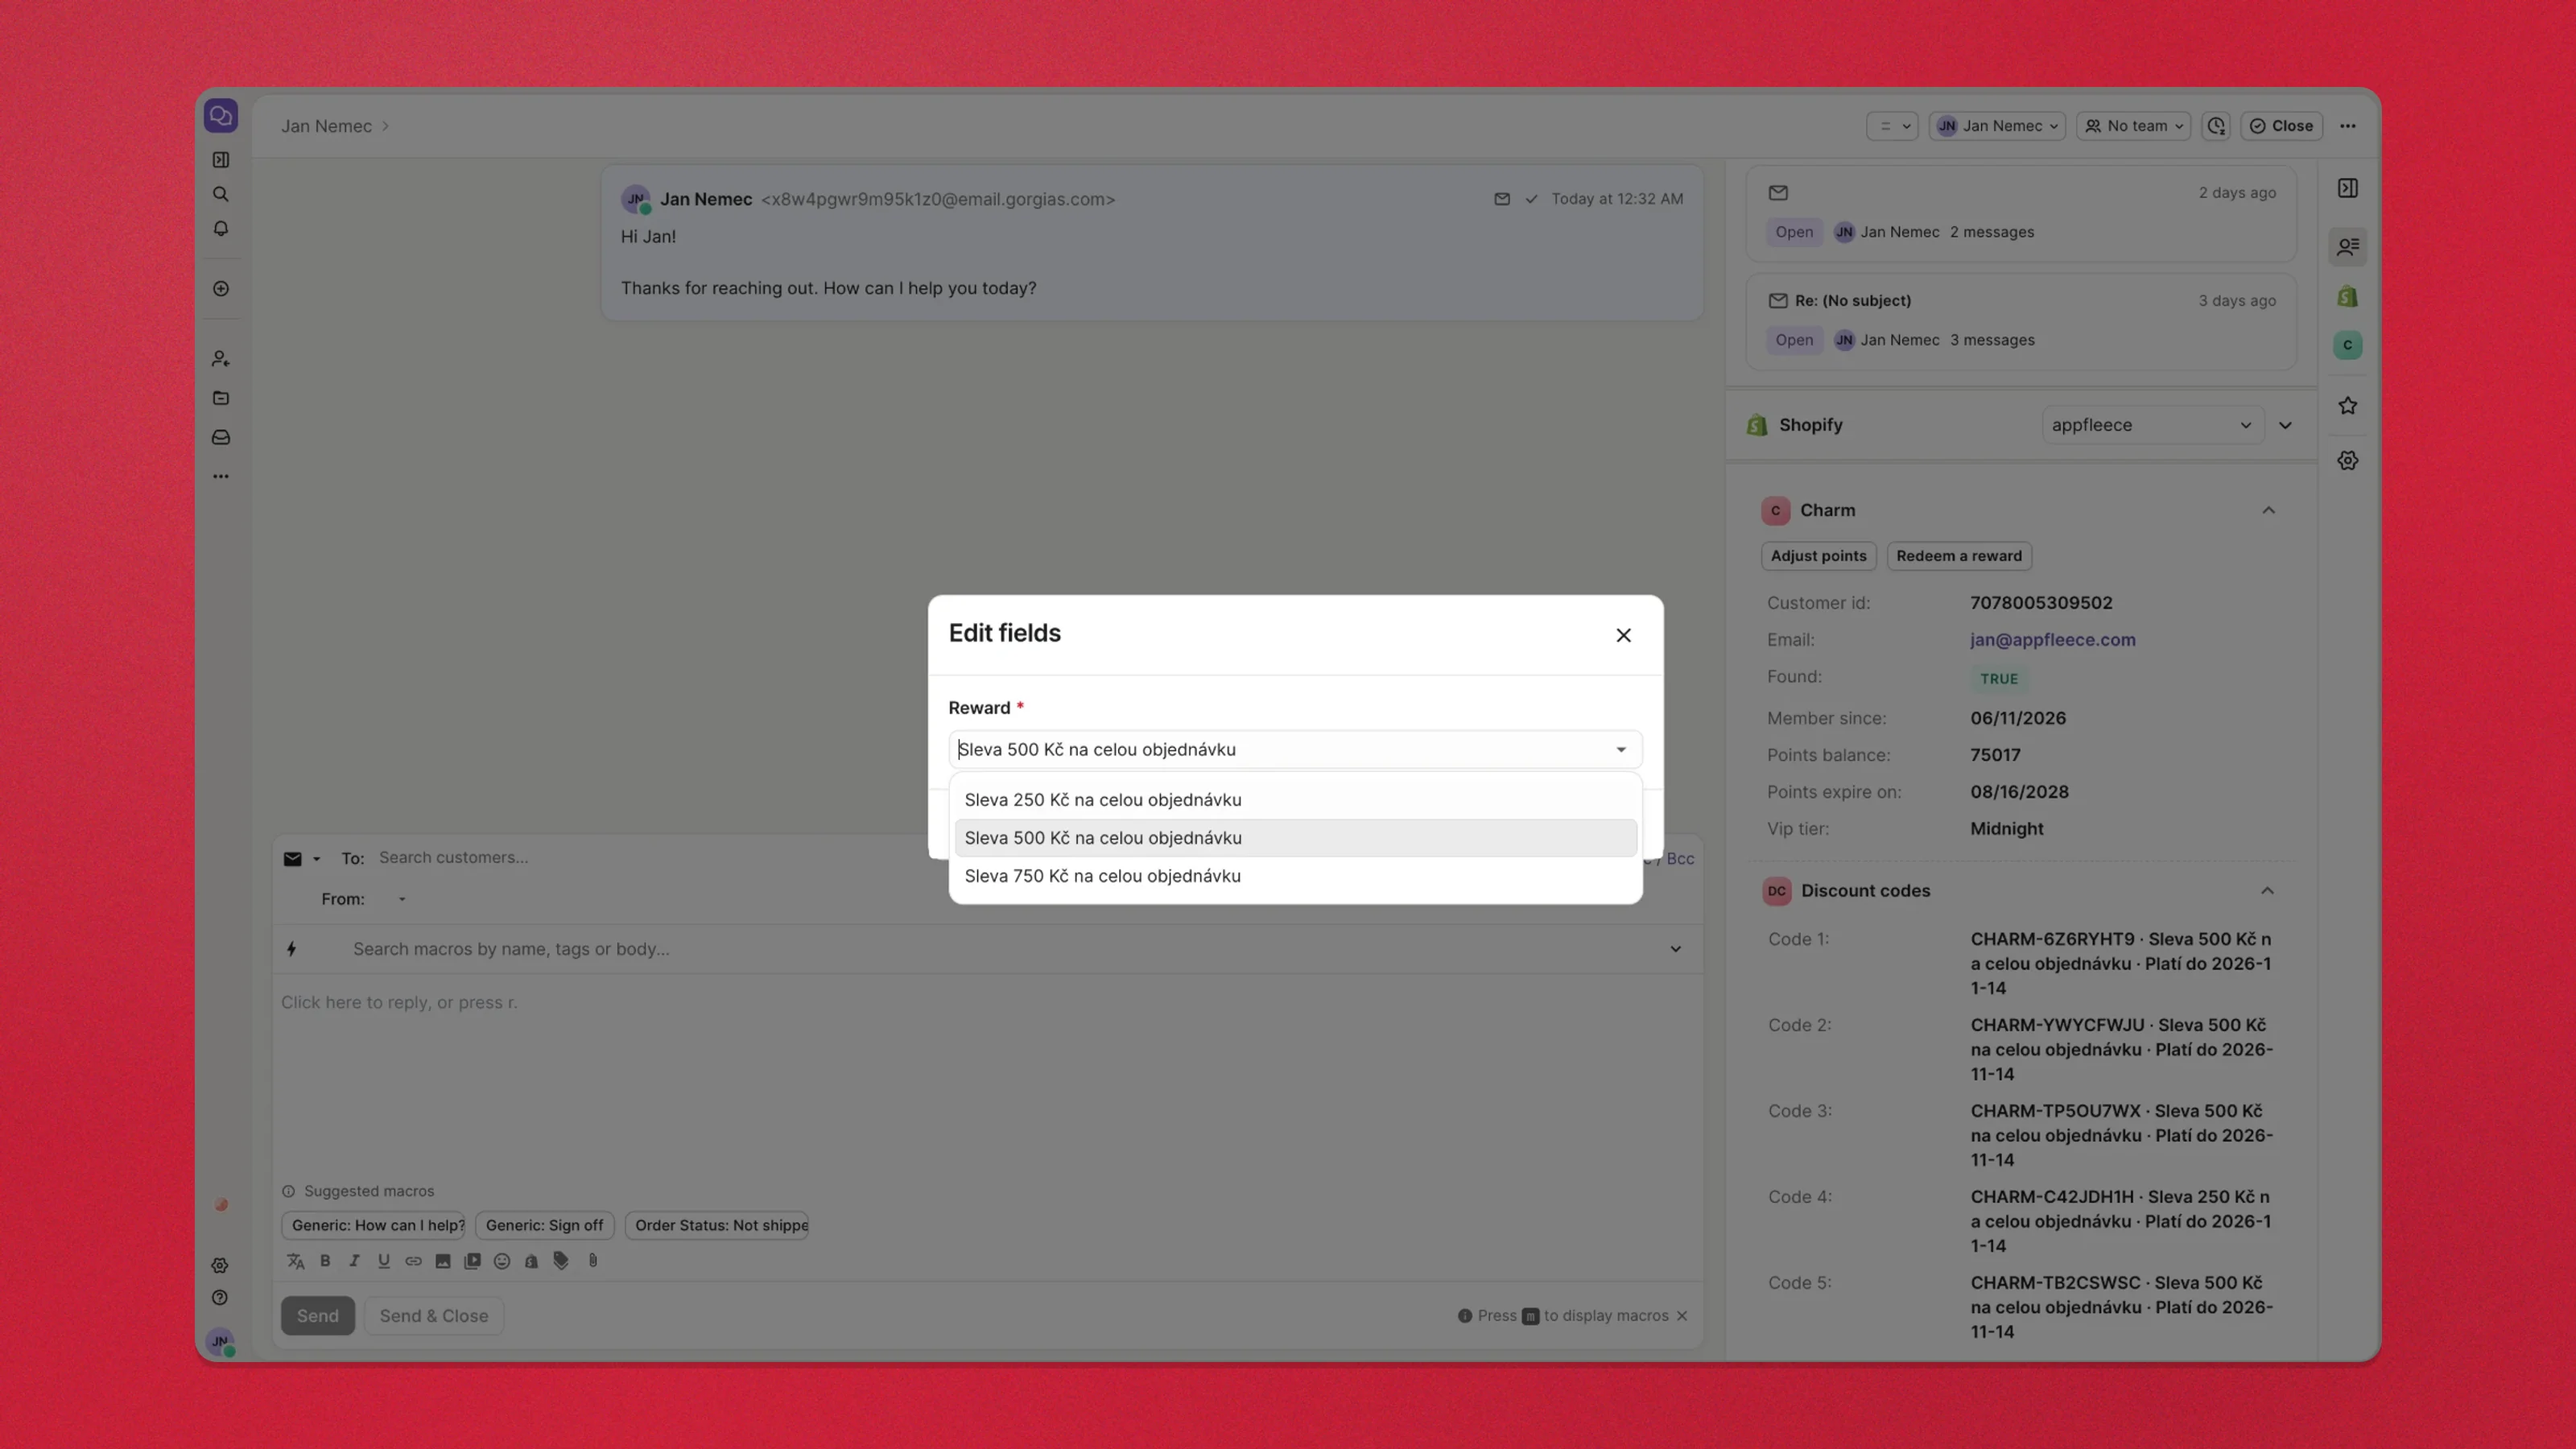Screen dimensions: 2576x1449
Task: Open the notifications bell icon
Action: 221,229
